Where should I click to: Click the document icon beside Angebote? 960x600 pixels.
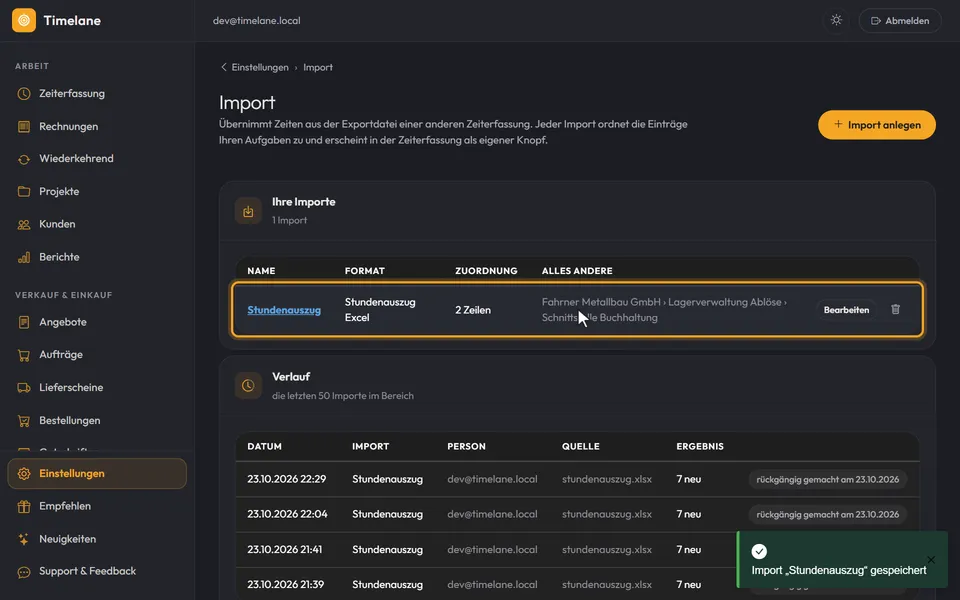(24, 322)
